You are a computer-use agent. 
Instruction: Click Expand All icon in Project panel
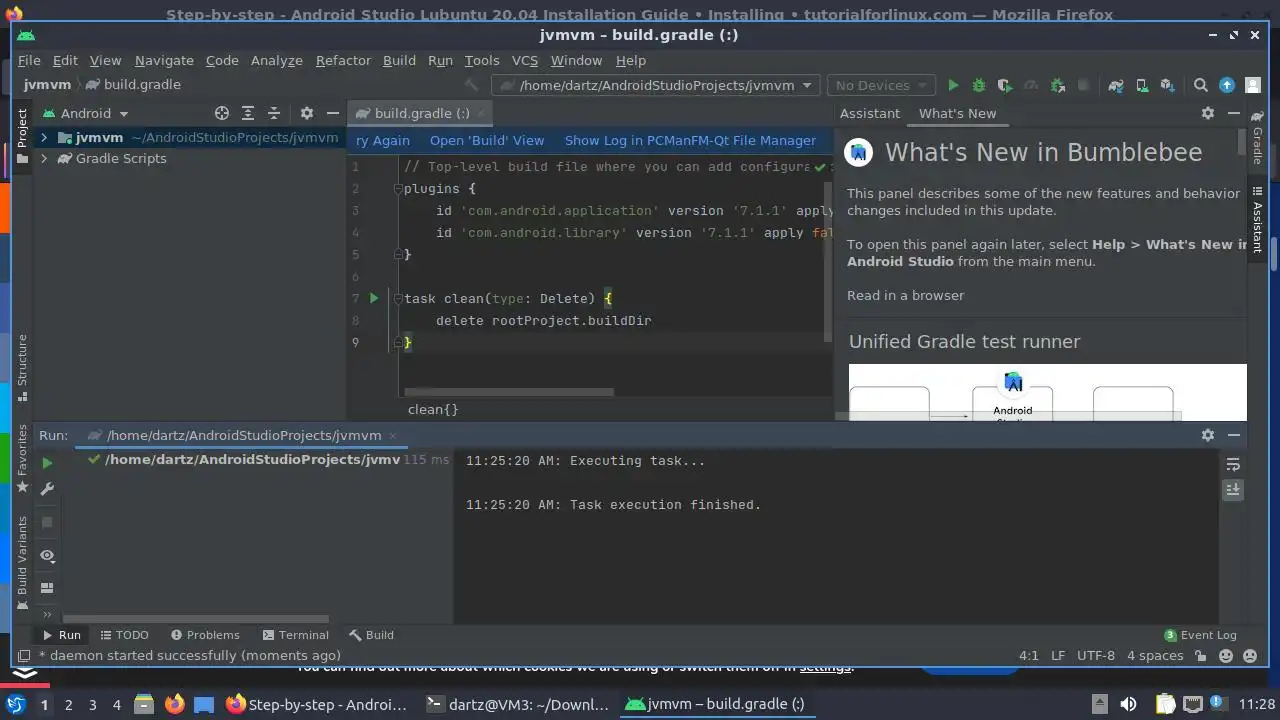click(x=248, y=113)
